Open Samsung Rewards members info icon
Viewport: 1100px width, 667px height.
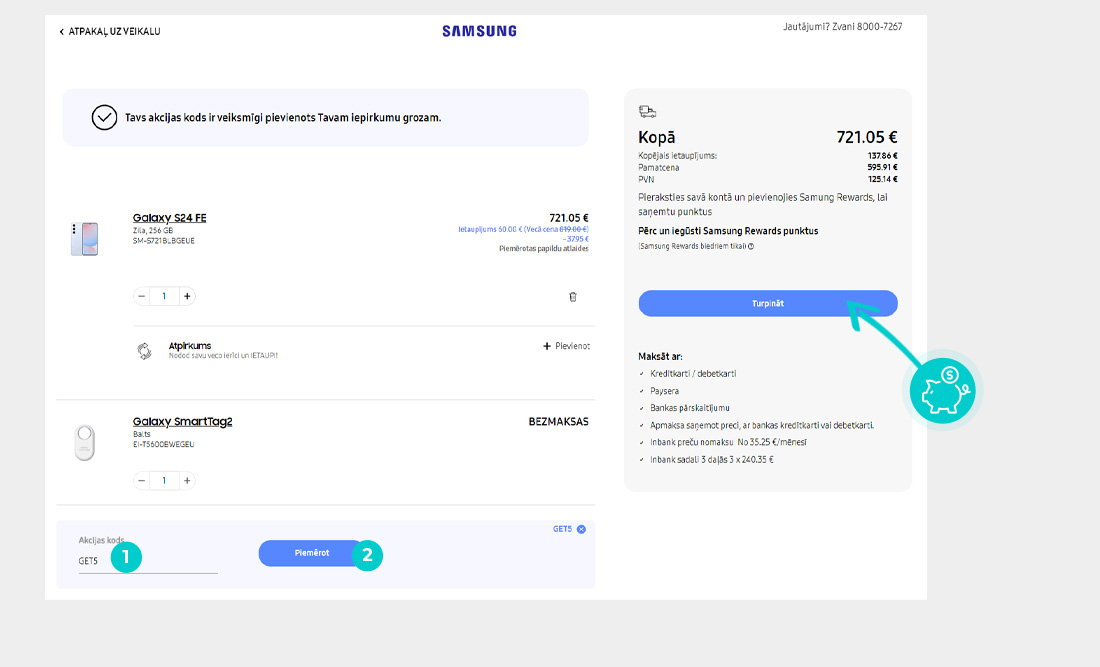[751, 246]
